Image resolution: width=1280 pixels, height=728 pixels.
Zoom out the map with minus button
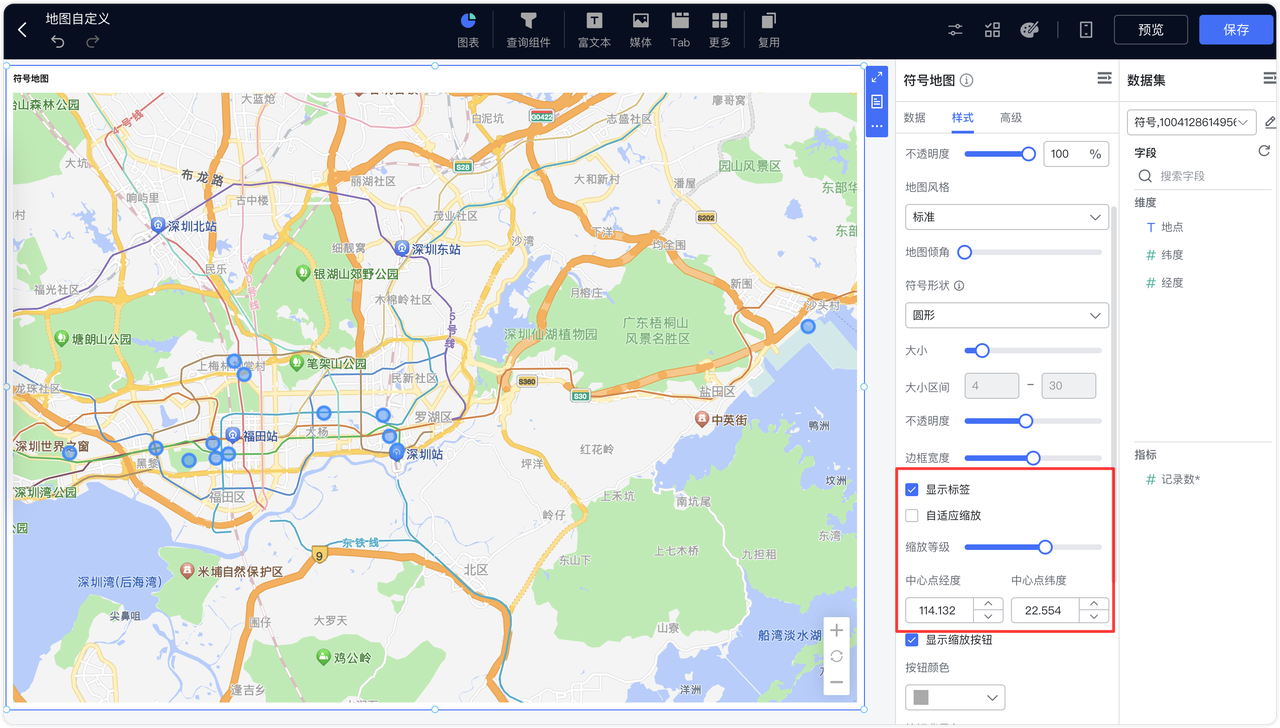[837, 682]
